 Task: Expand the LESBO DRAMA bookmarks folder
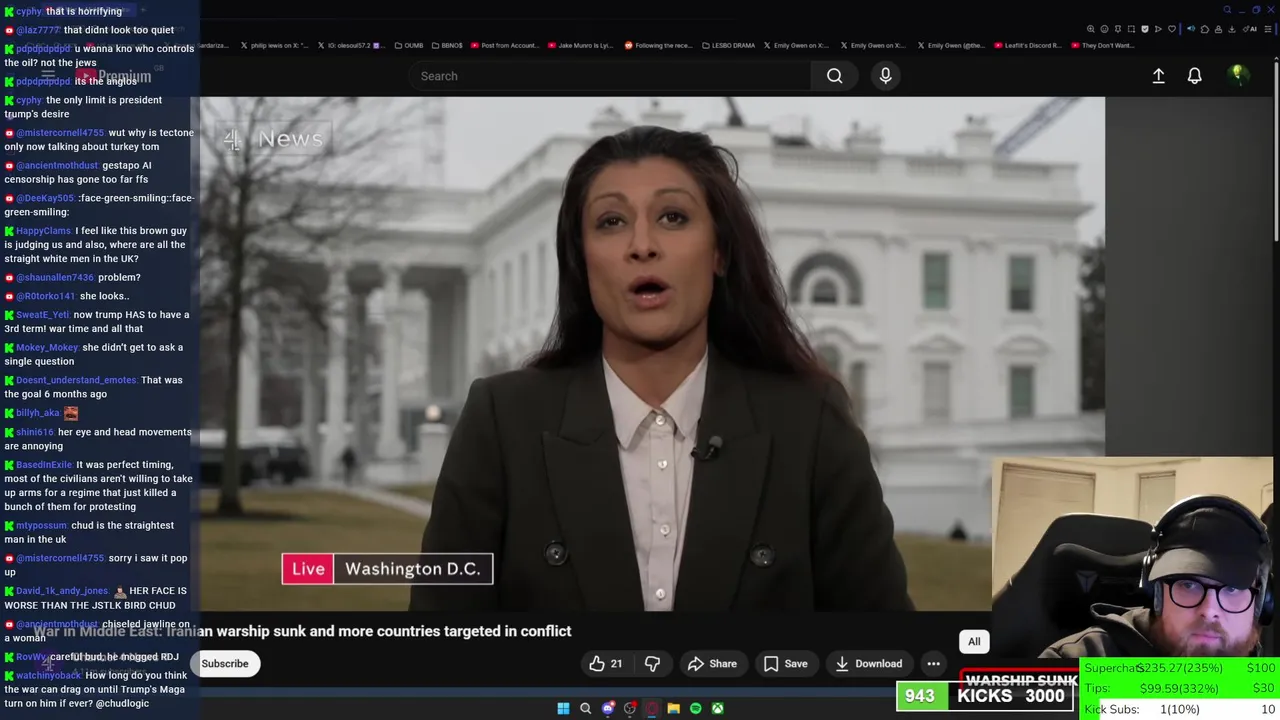tap(729, 45)
